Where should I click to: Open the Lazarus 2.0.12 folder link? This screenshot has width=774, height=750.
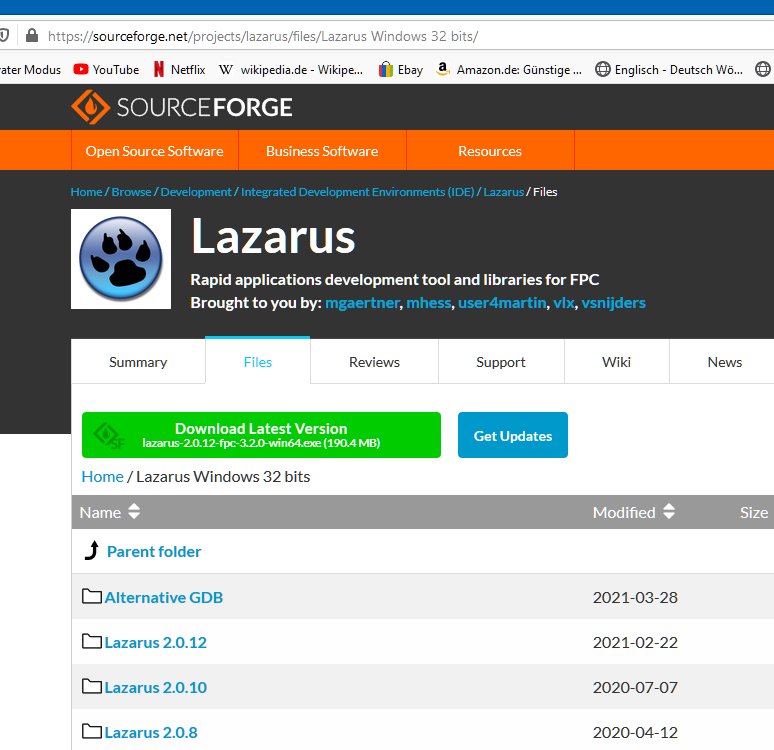tap(155, 642)
